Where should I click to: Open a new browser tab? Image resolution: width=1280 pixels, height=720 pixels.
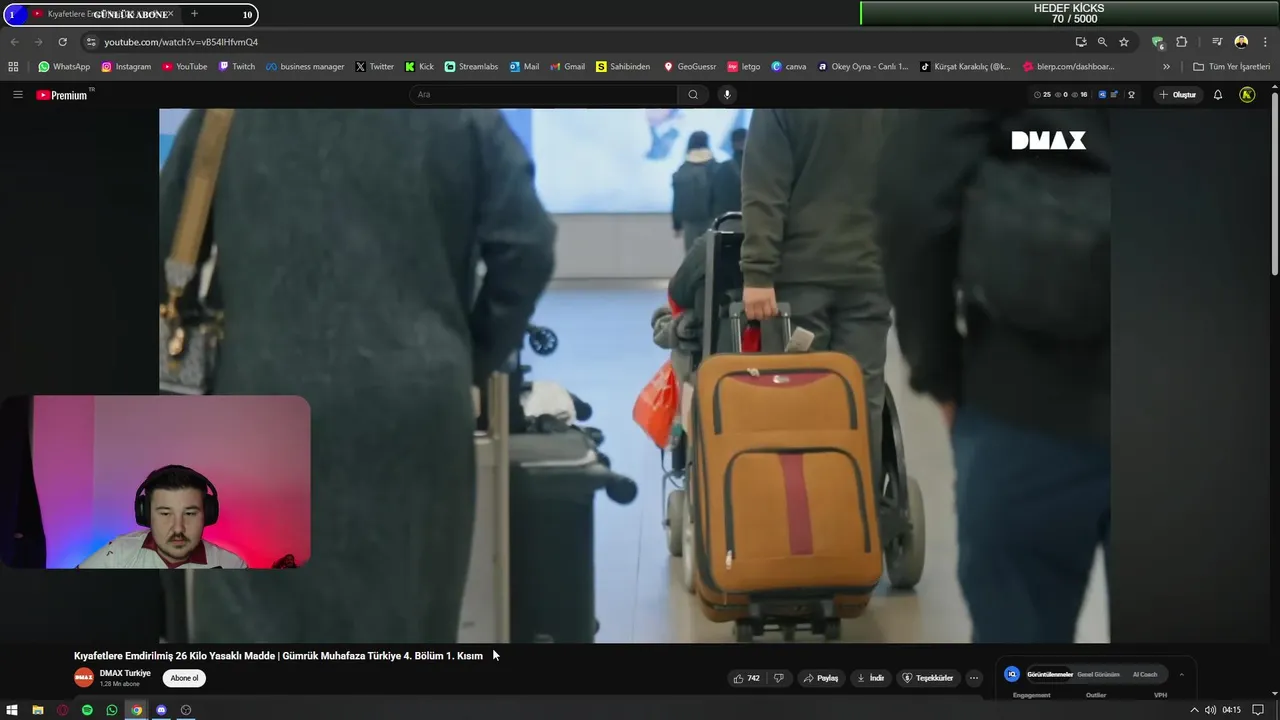click(194, 14)
